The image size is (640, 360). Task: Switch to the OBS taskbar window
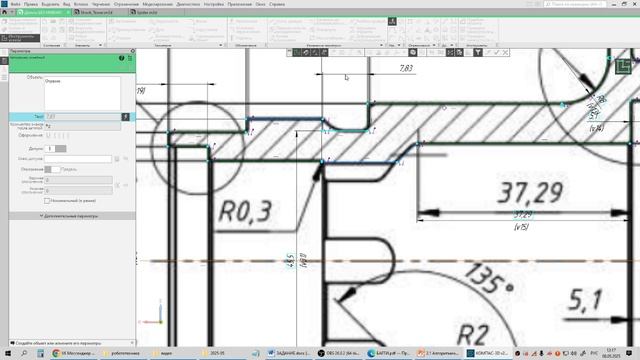[x=340, y=353]
